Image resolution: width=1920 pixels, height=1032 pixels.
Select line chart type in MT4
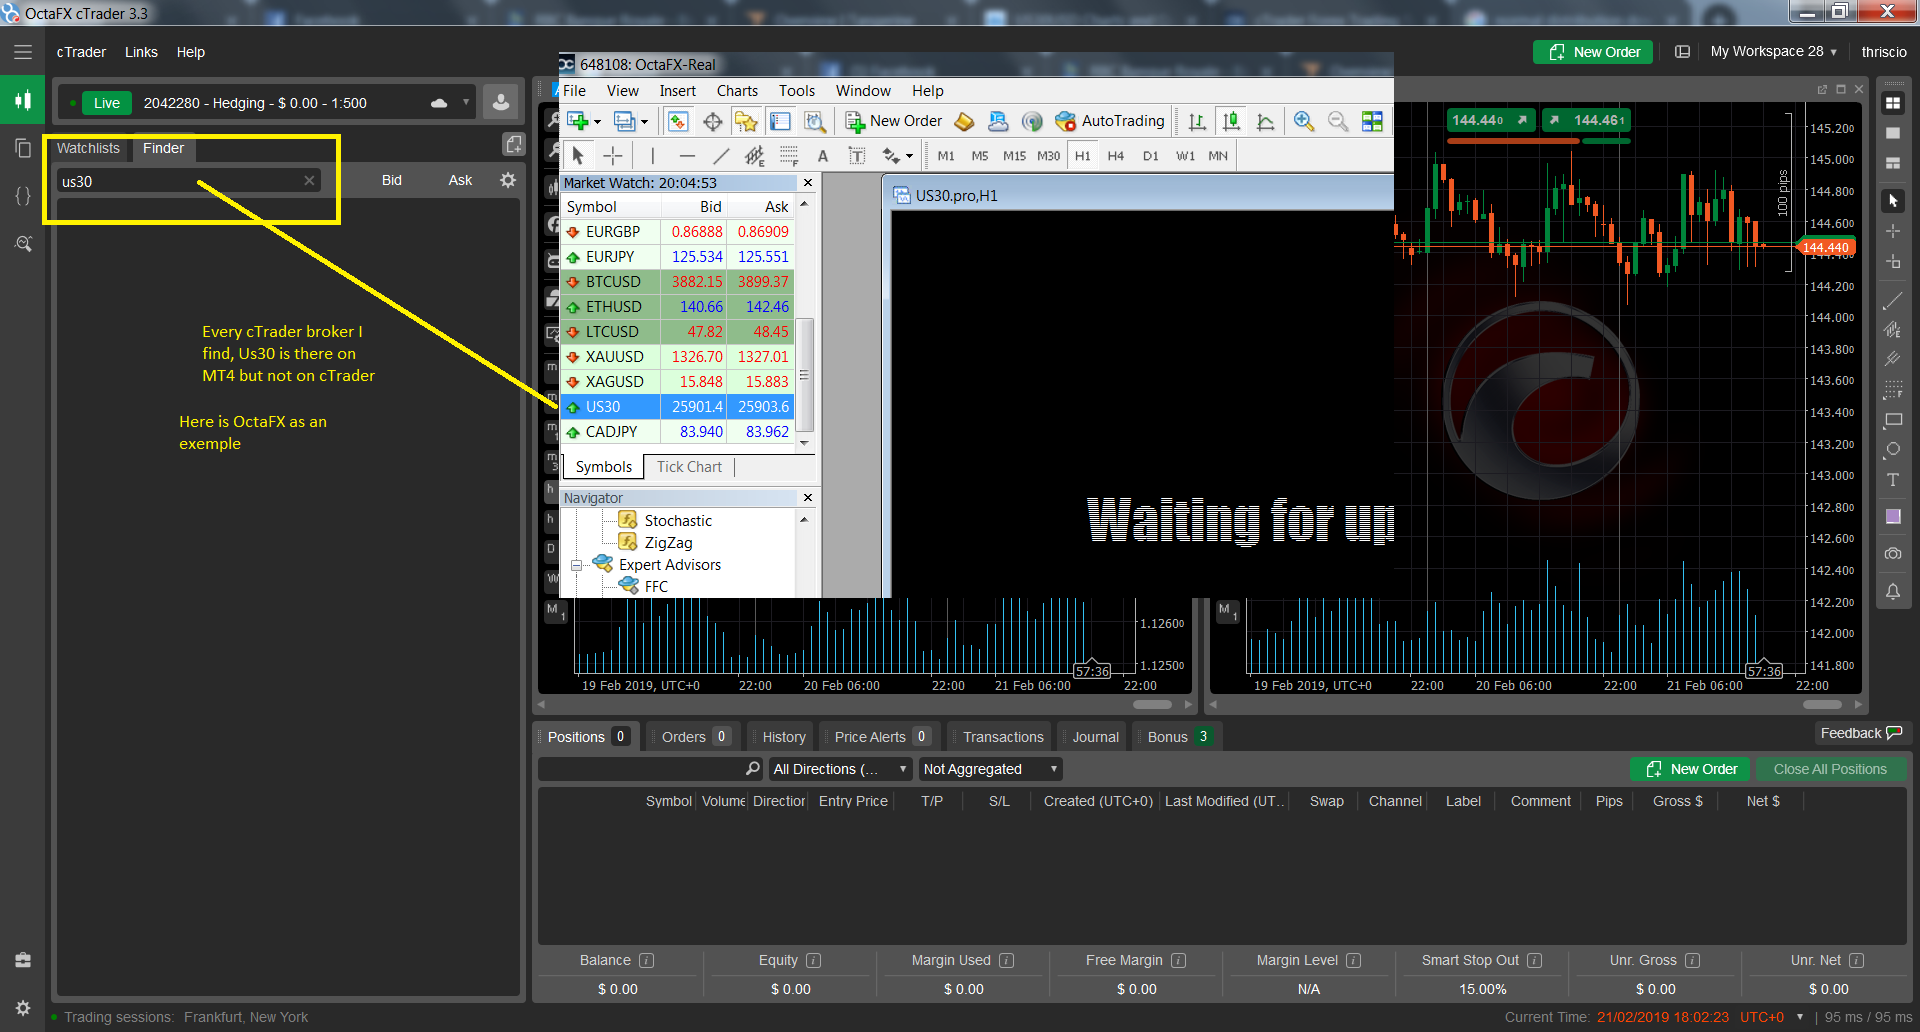[x=1265, y=121]
